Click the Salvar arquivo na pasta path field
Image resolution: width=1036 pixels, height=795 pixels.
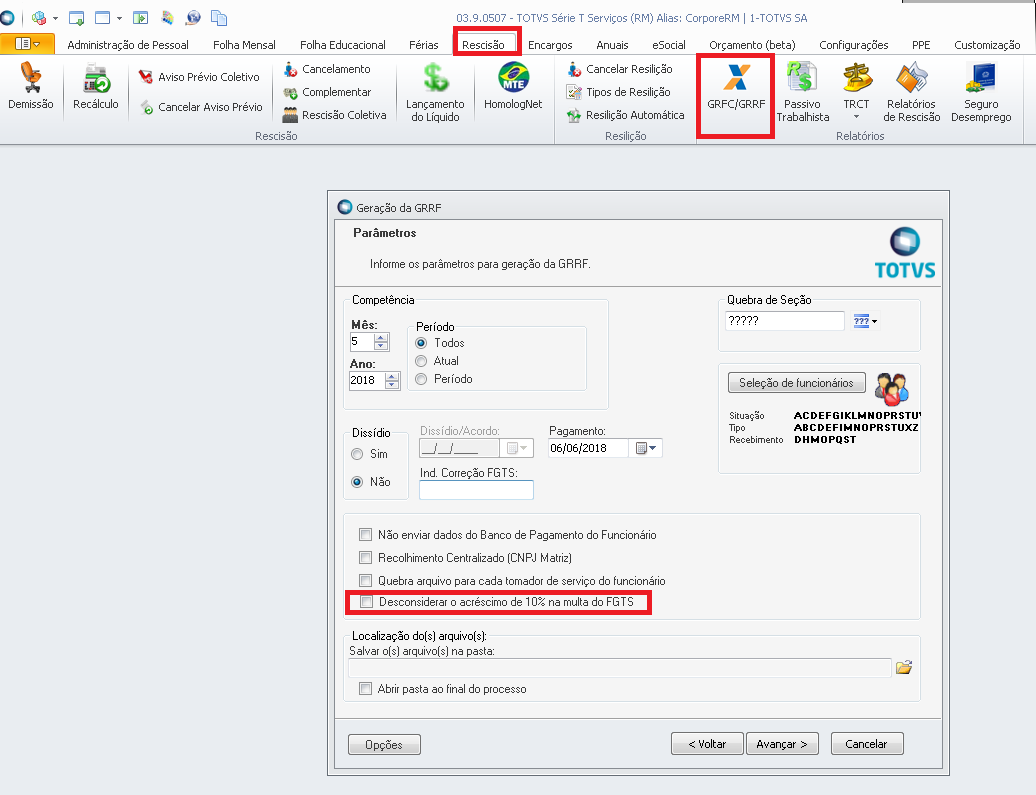620,667
